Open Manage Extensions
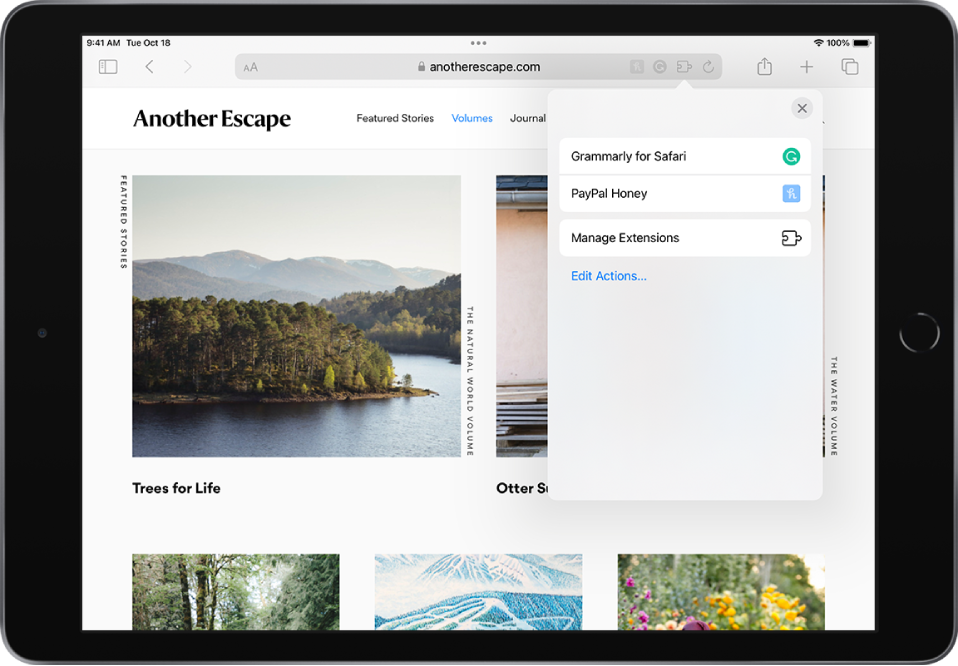This screenshot has height=666, width=958. (x=685, y=238)
